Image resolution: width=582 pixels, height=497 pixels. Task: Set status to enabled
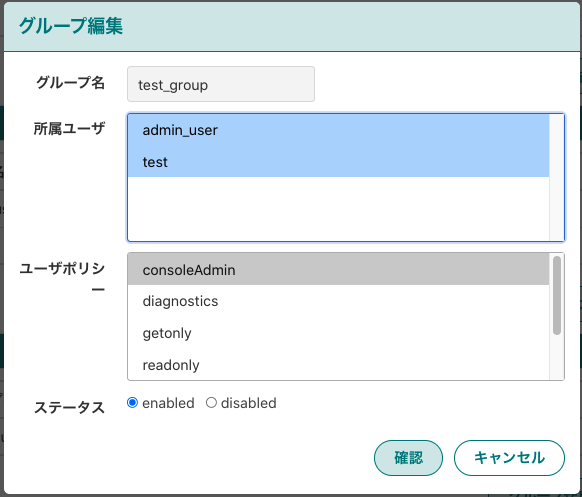click(x=132, y=403)
